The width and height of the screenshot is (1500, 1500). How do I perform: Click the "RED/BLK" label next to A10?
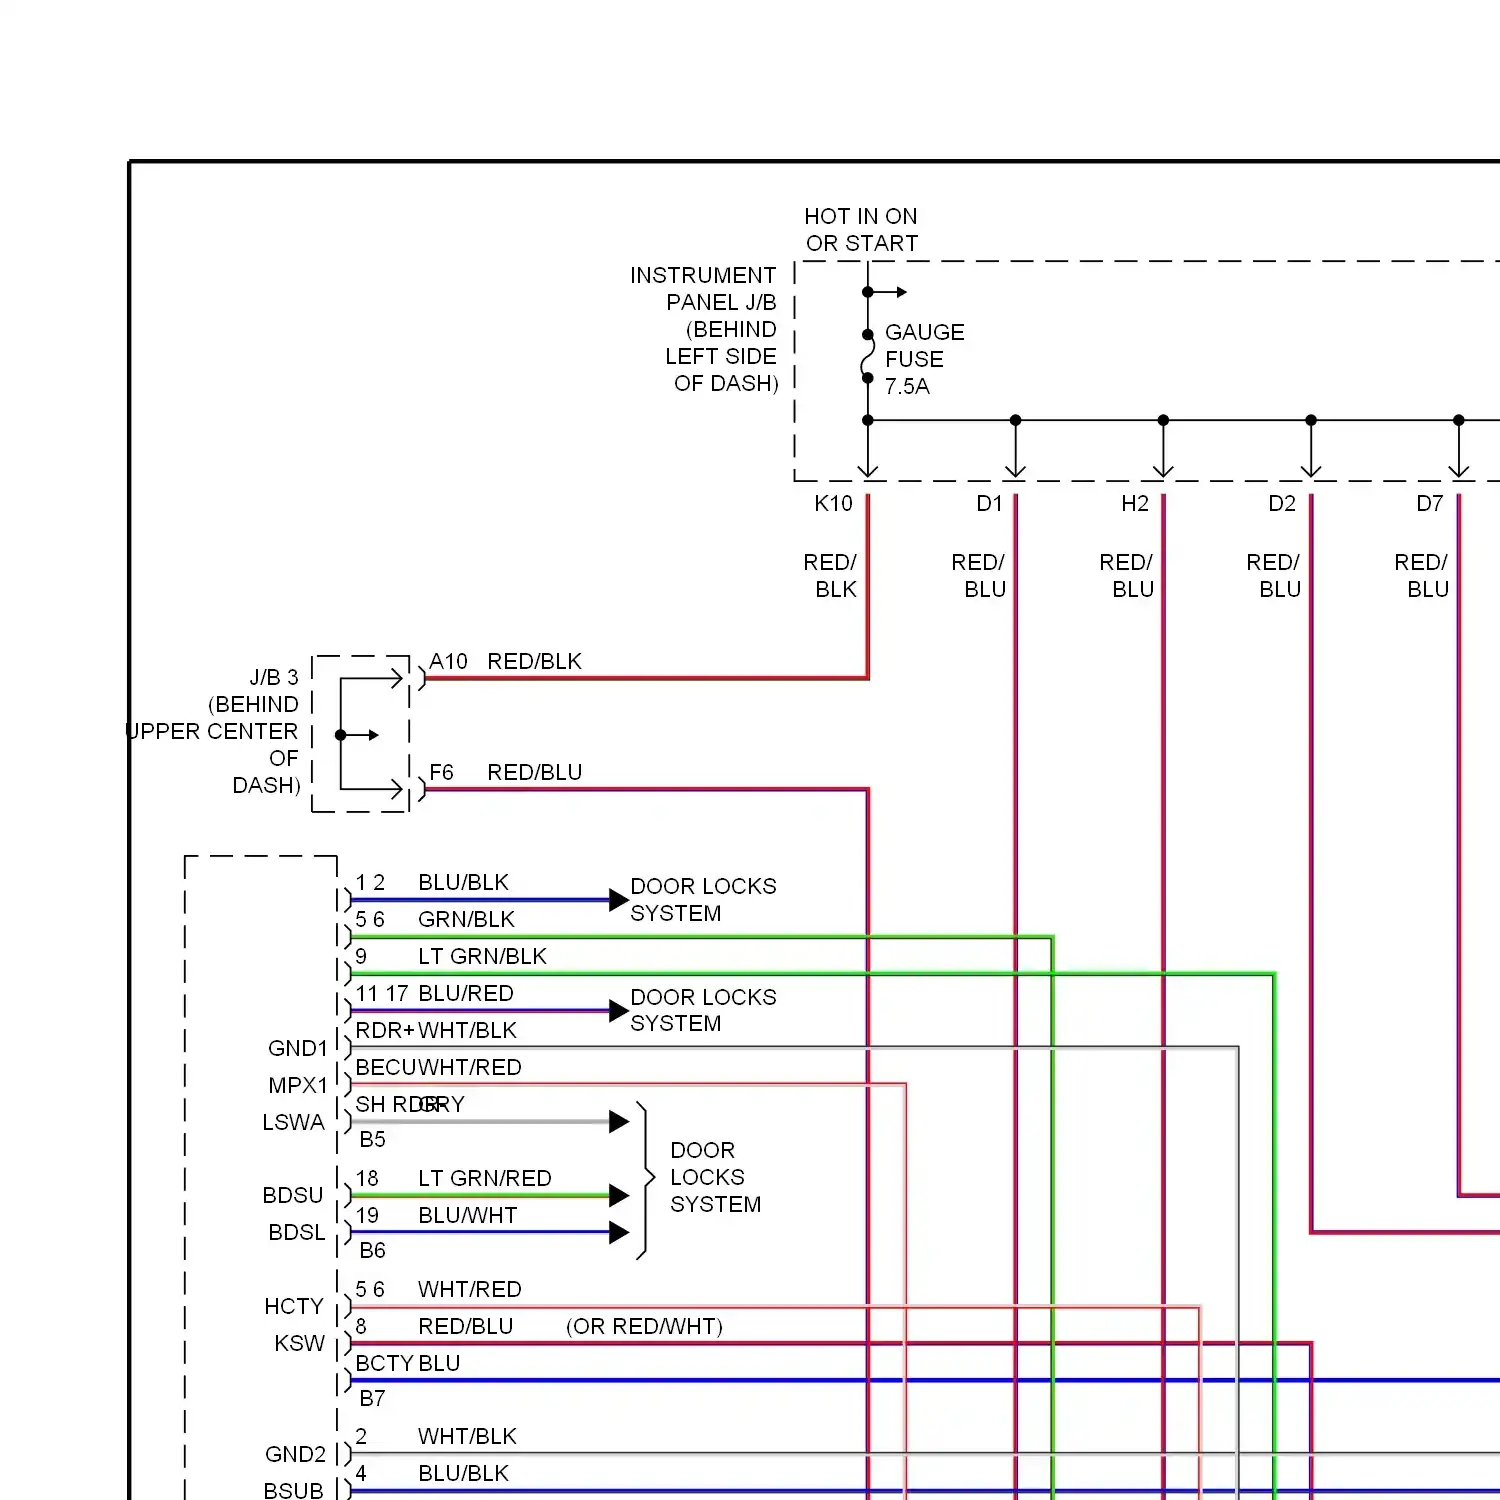click(x=534, y=661)
